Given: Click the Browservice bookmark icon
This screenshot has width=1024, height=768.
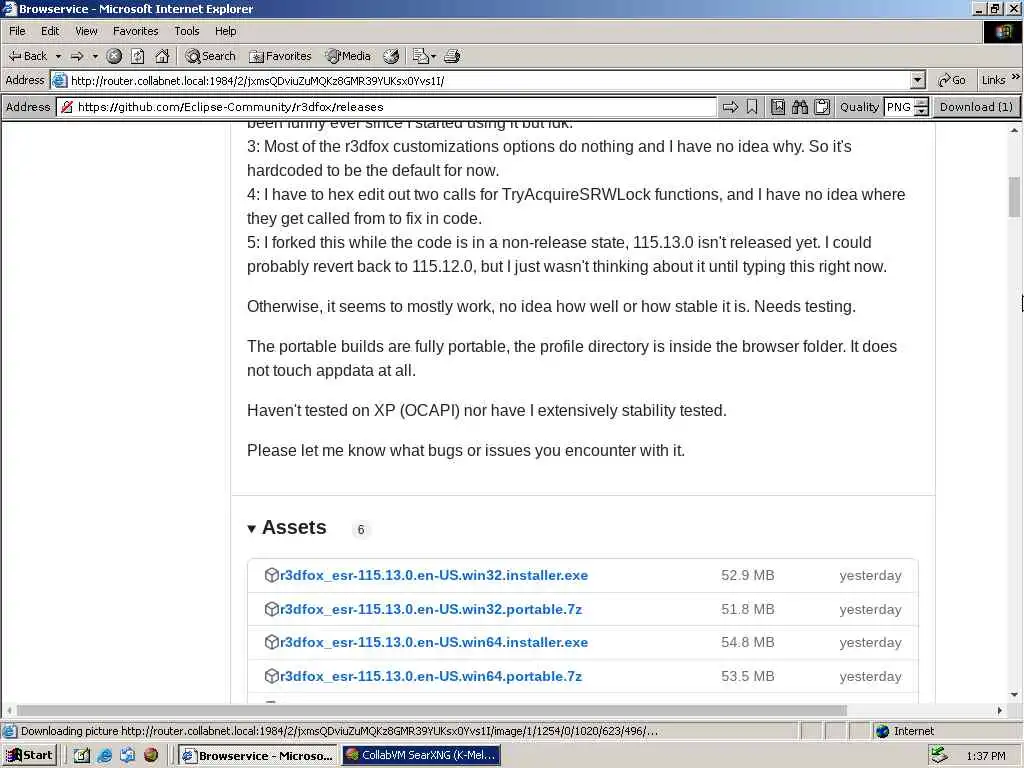Looking at the screenshot, I should tap(752, 107).
